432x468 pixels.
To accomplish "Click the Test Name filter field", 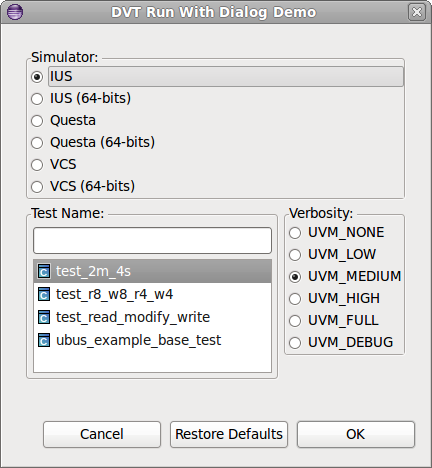I will 152,240.
